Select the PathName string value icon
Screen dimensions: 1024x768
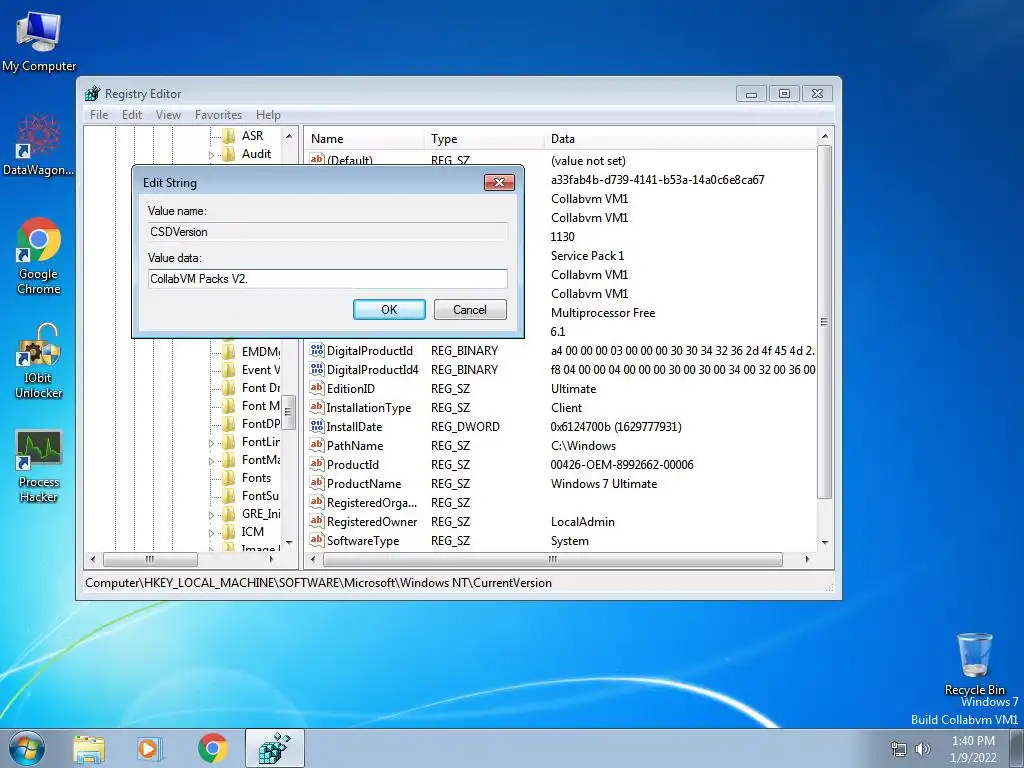coord(317,445)
